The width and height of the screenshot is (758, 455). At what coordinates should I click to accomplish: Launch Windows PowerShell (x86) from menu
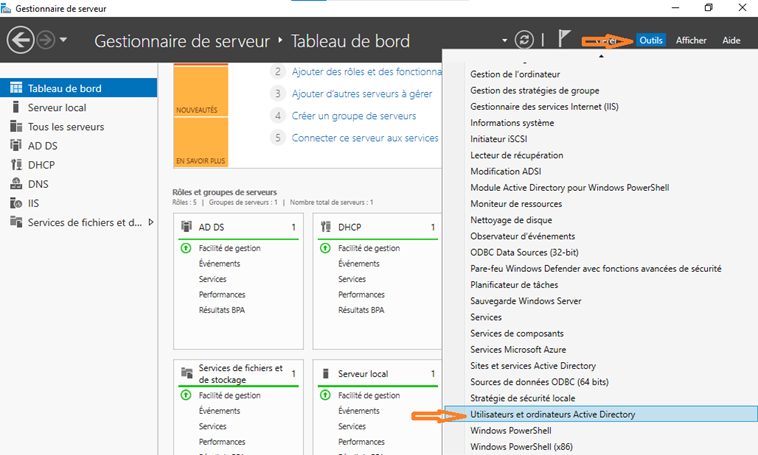click(521, 447)
